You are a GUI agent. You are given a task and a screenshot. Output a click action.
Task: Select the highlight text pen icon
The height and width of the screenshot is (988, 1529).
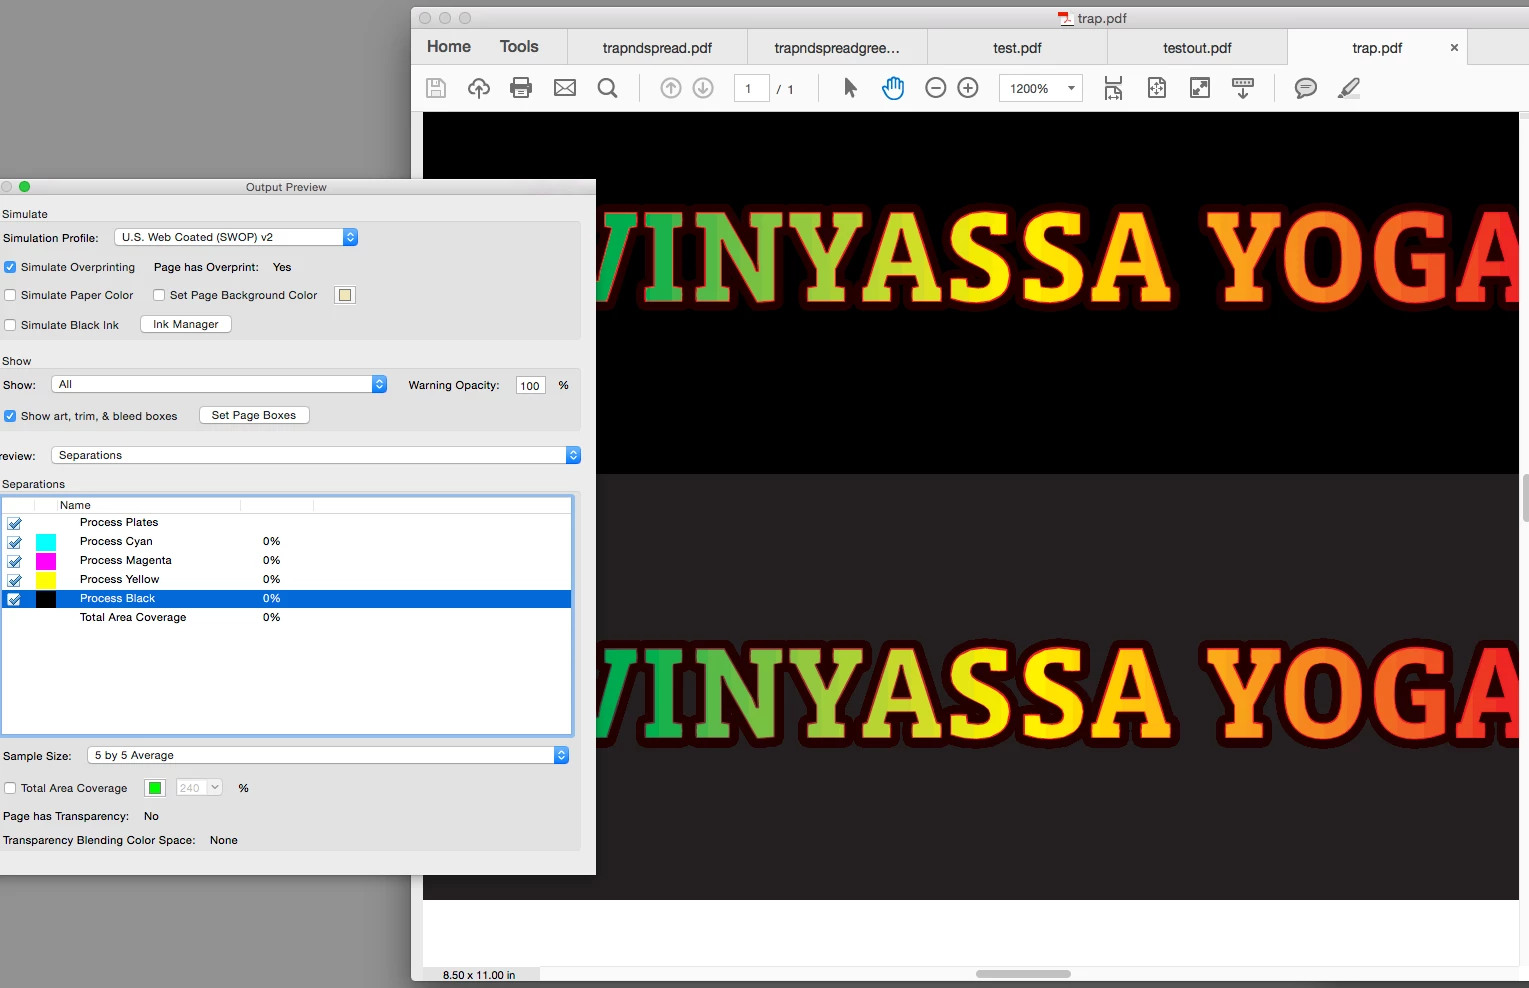point(1349,88)
